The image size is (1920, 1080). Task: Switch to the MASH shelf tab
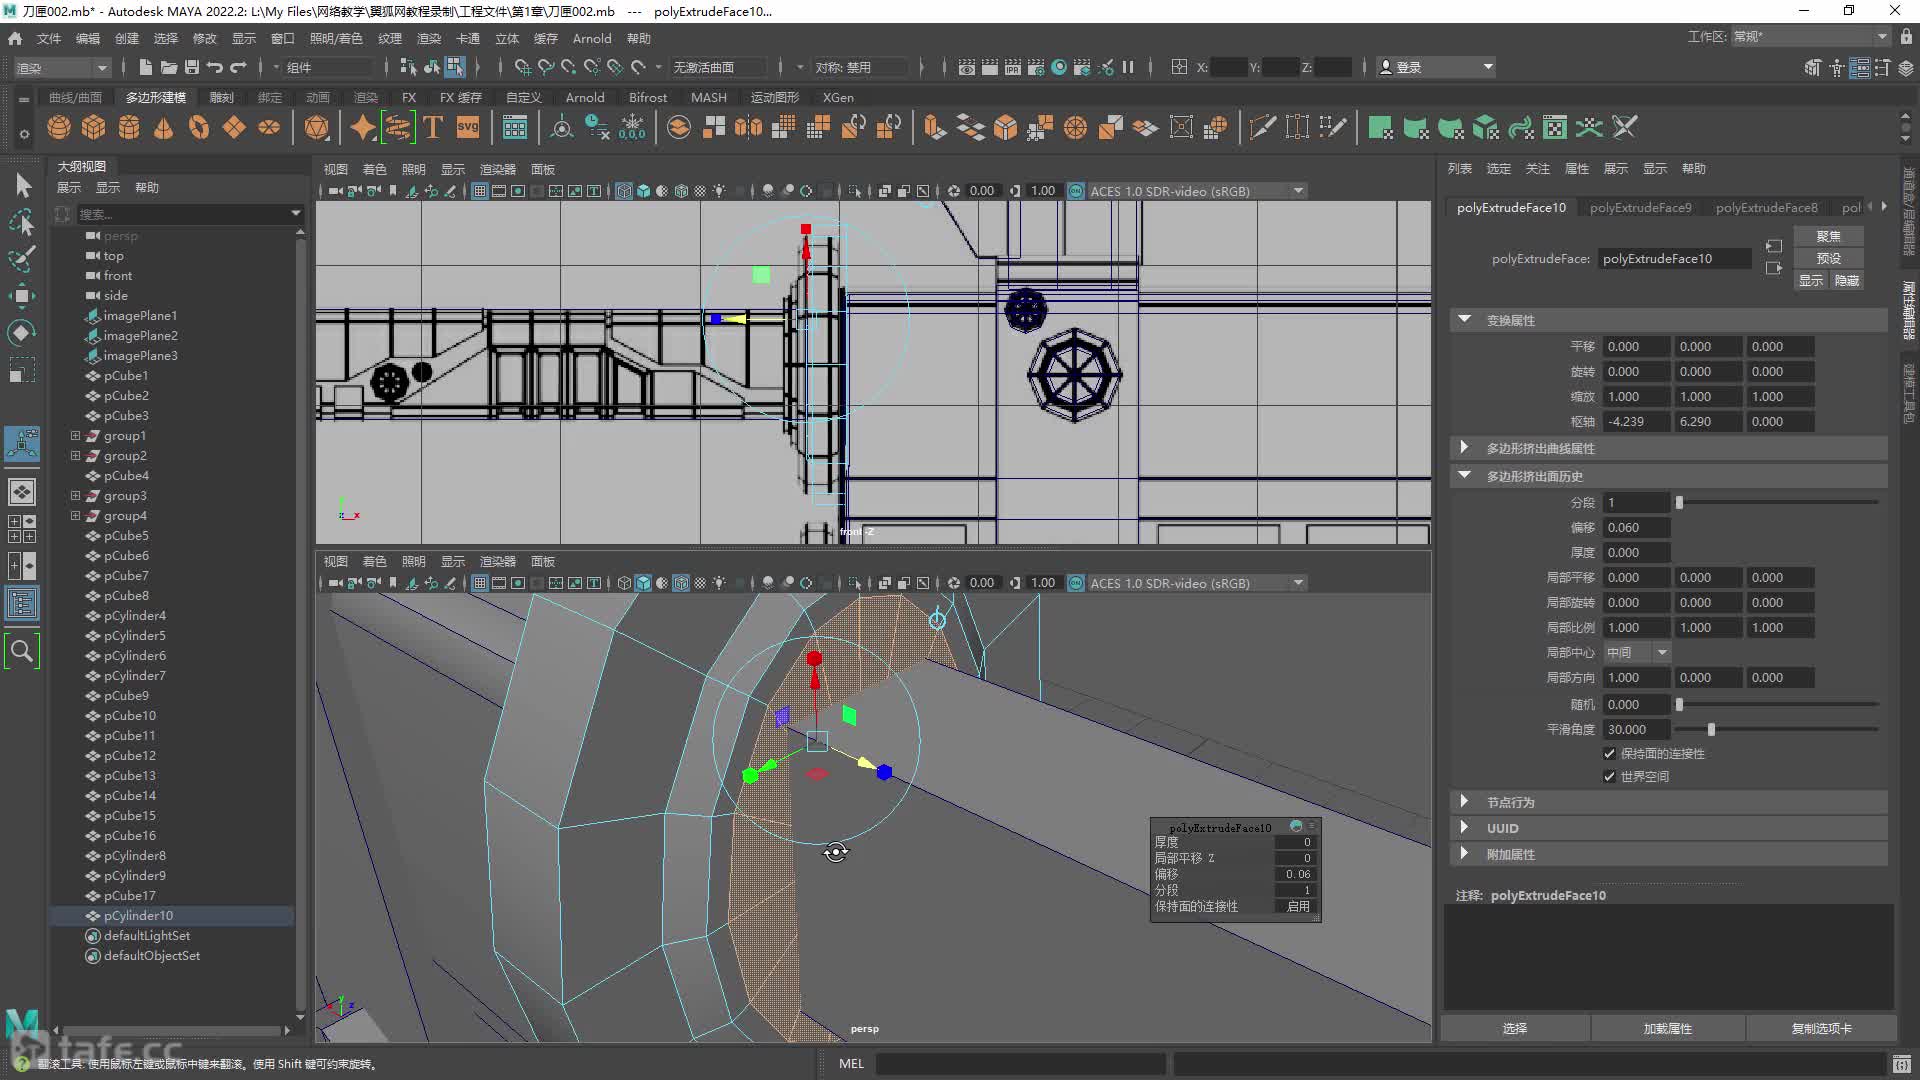(x=709, y=97)
